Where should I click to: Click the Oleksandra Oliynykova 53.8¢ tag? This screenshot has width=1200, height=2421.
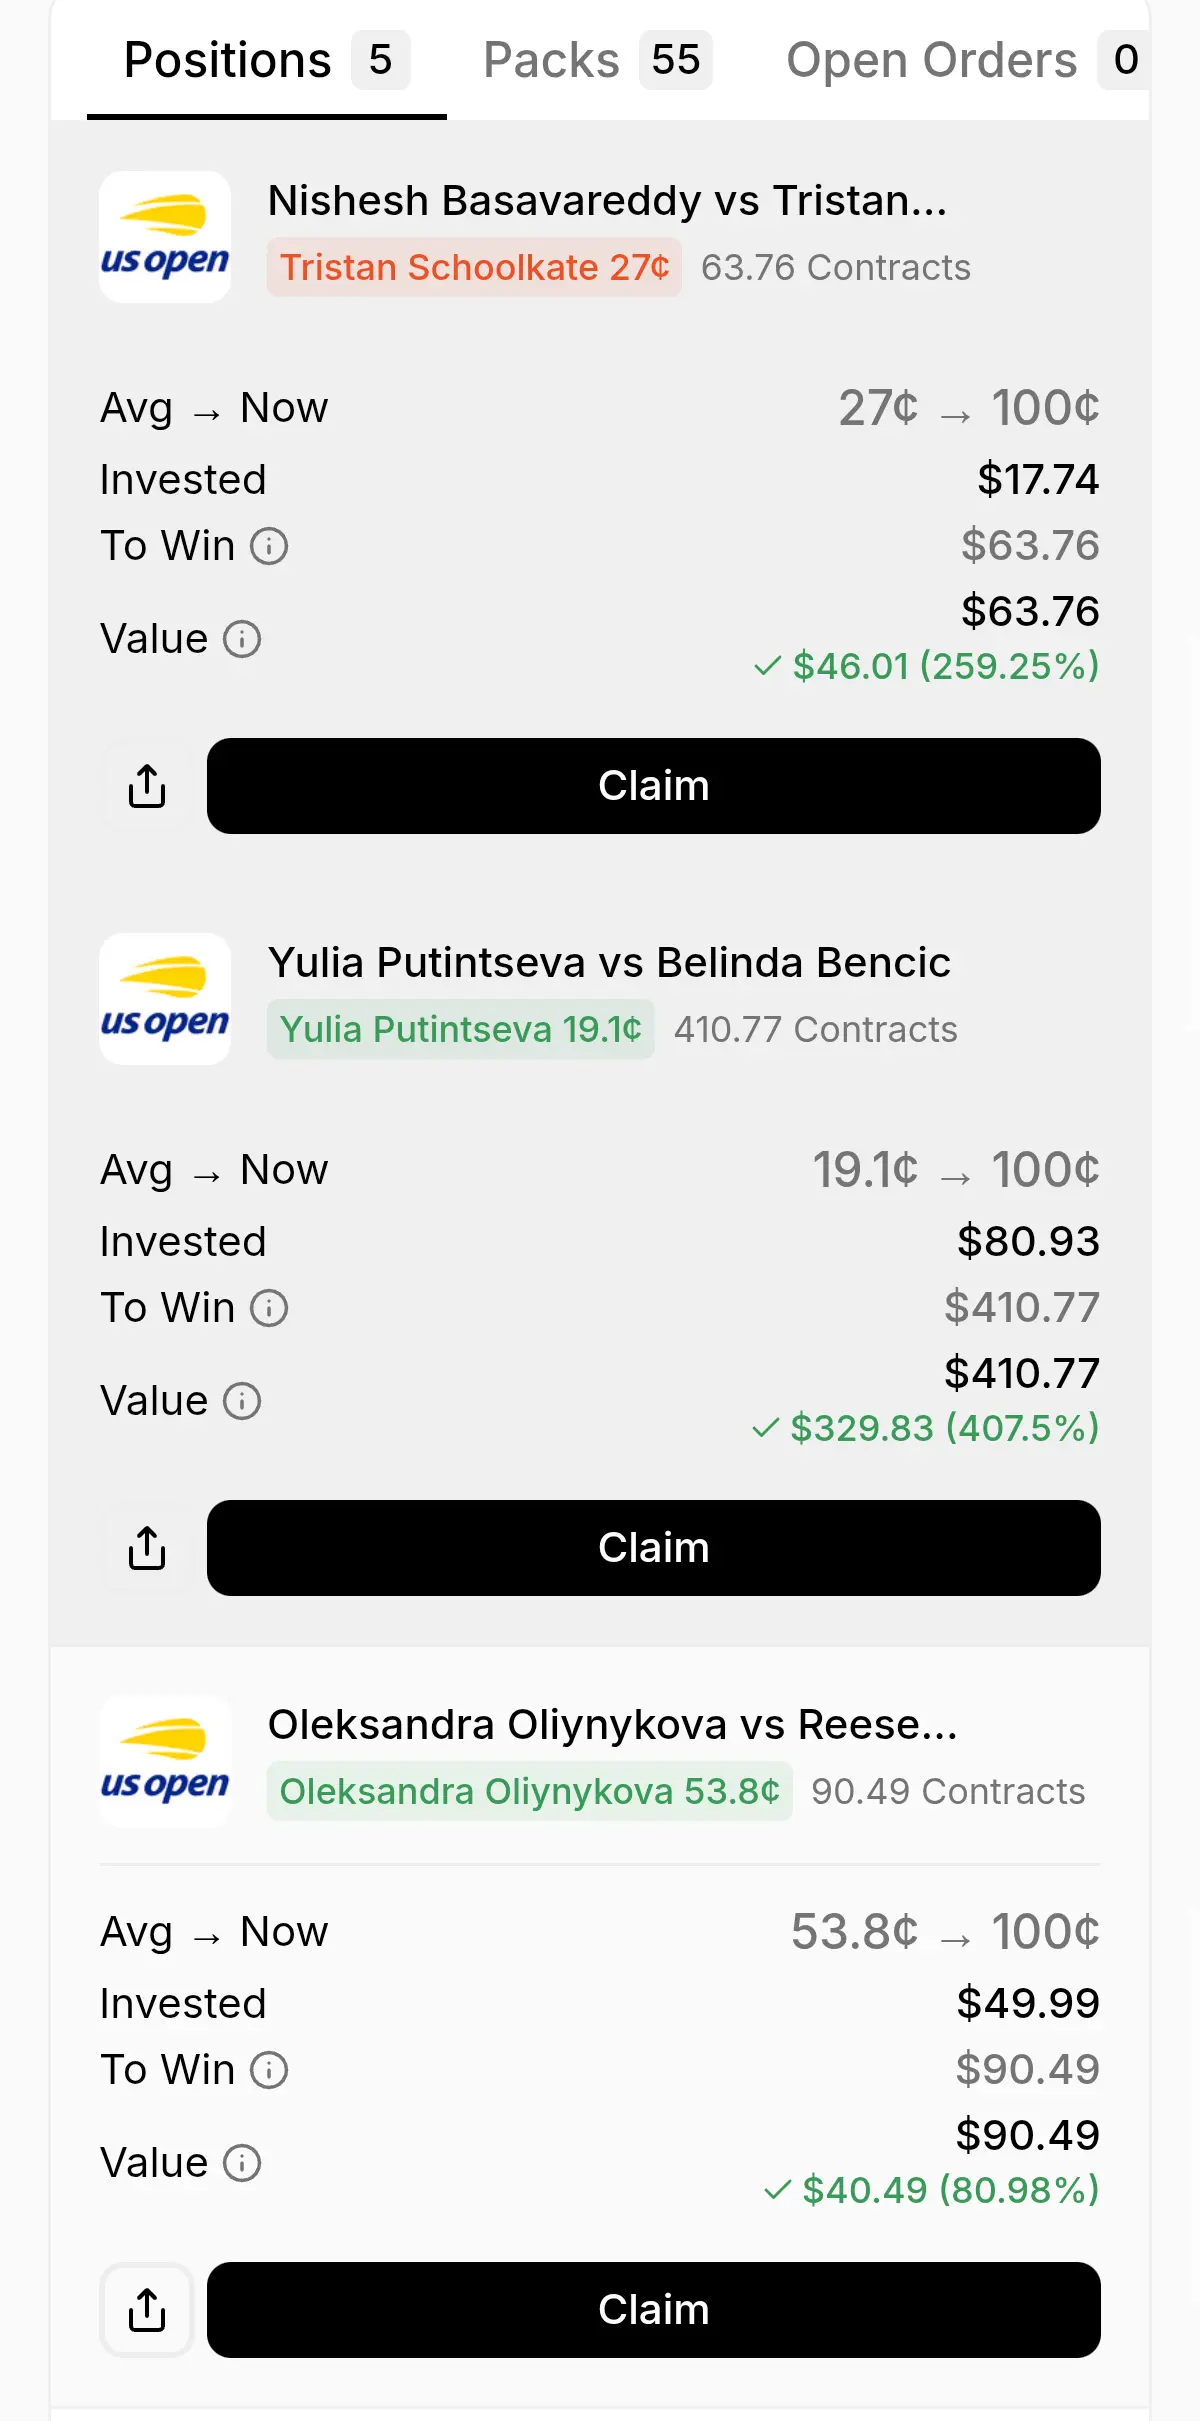coord(529,1791)
